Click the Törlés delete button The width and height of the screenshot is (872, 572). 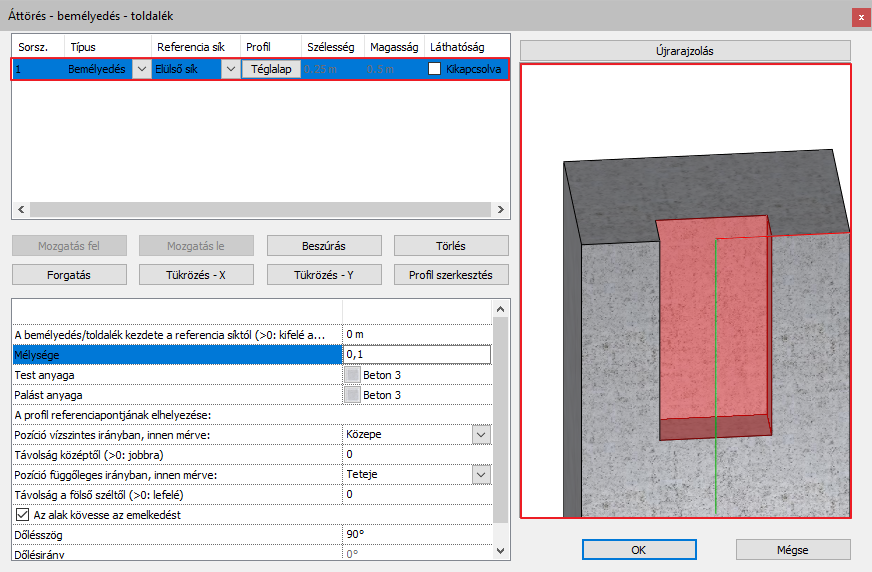[x=451, y=246]
